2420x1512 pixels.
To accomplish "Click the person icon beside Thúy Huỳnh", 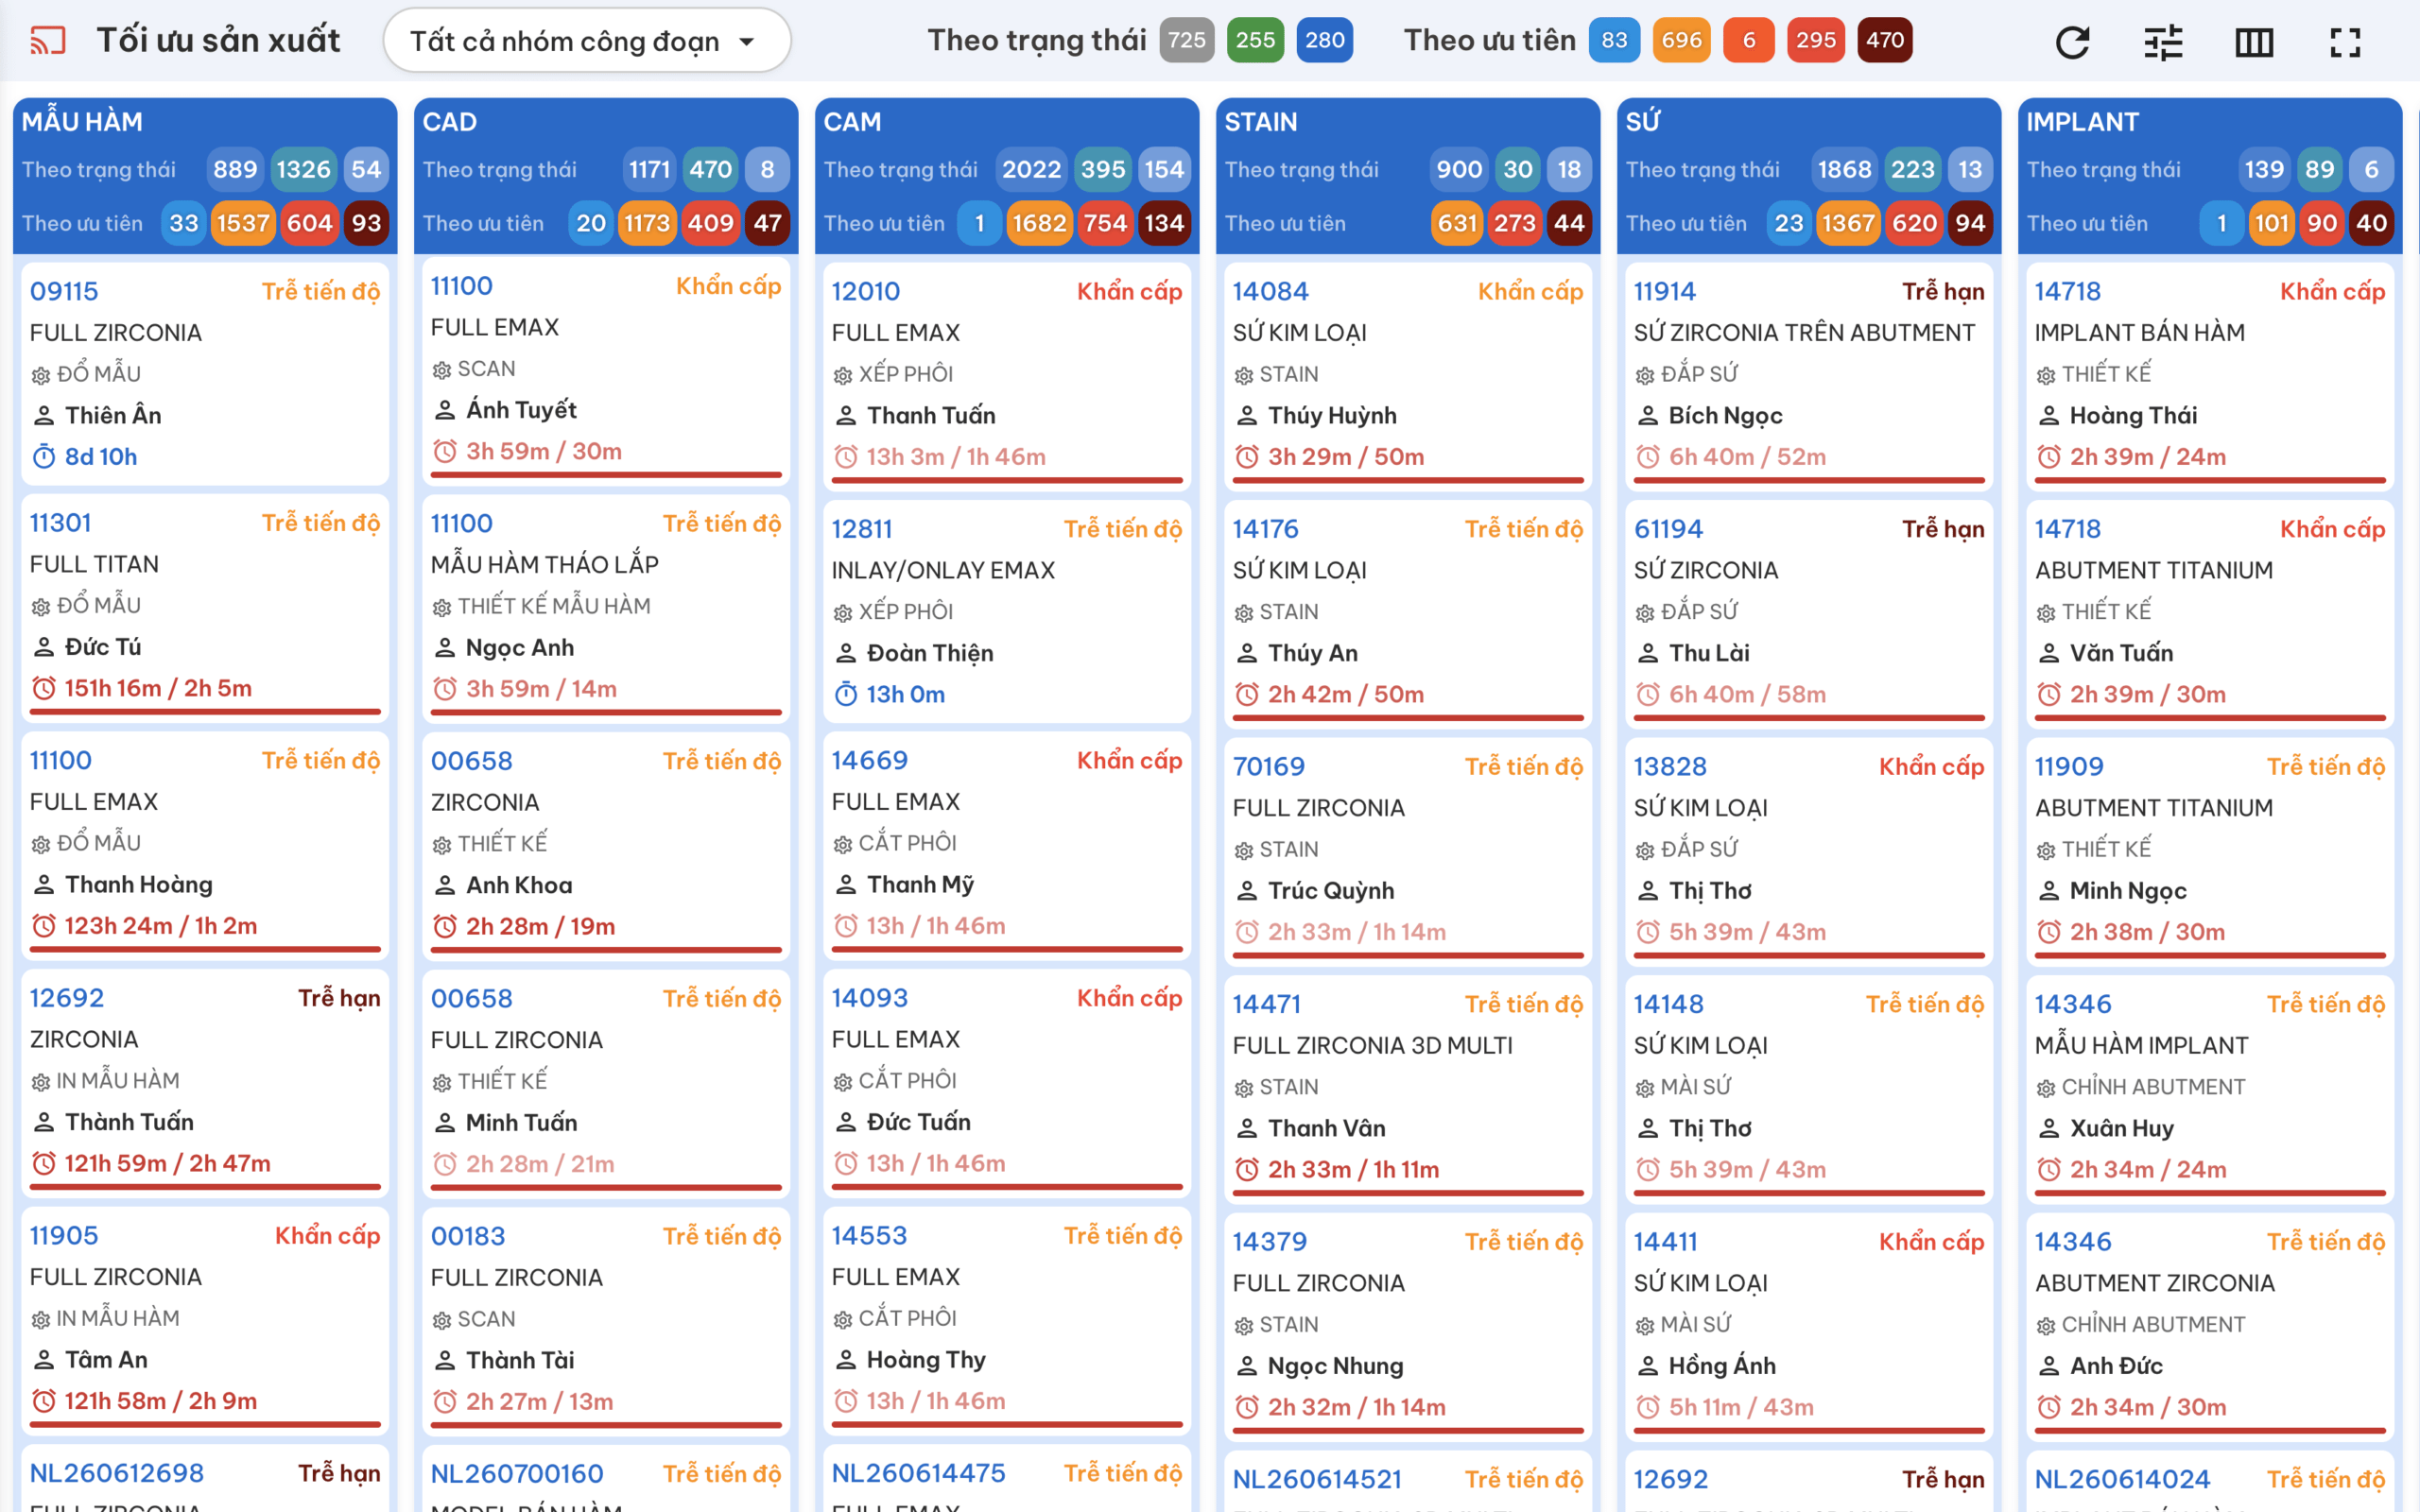I will [1246, 415].
